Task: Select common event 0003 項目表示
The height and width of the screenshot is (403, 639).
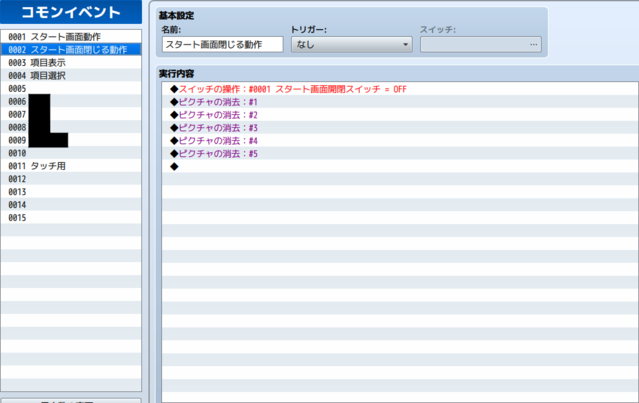Action: (x=71, y=63)
